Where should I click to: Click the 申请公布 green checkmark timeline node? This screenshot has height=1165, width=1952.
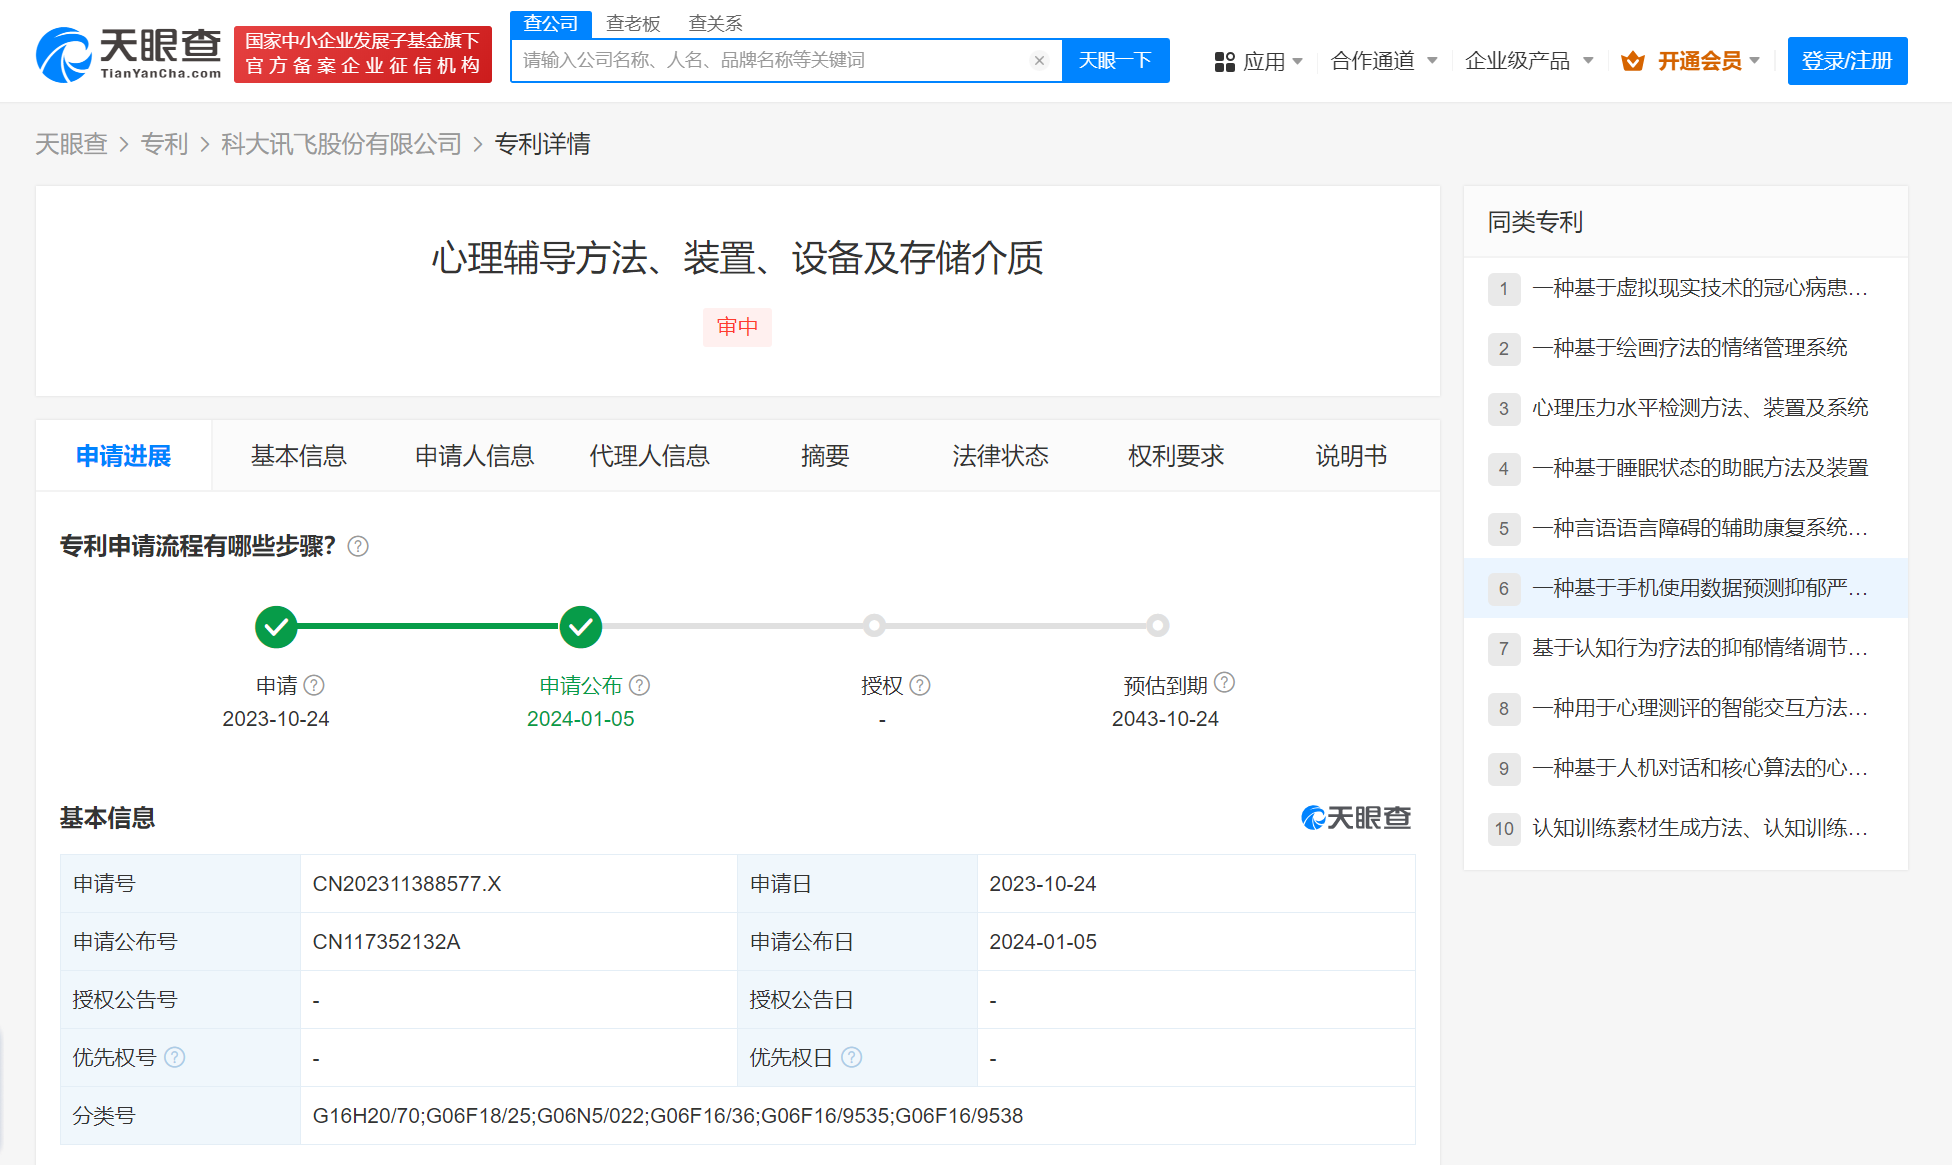580,627
